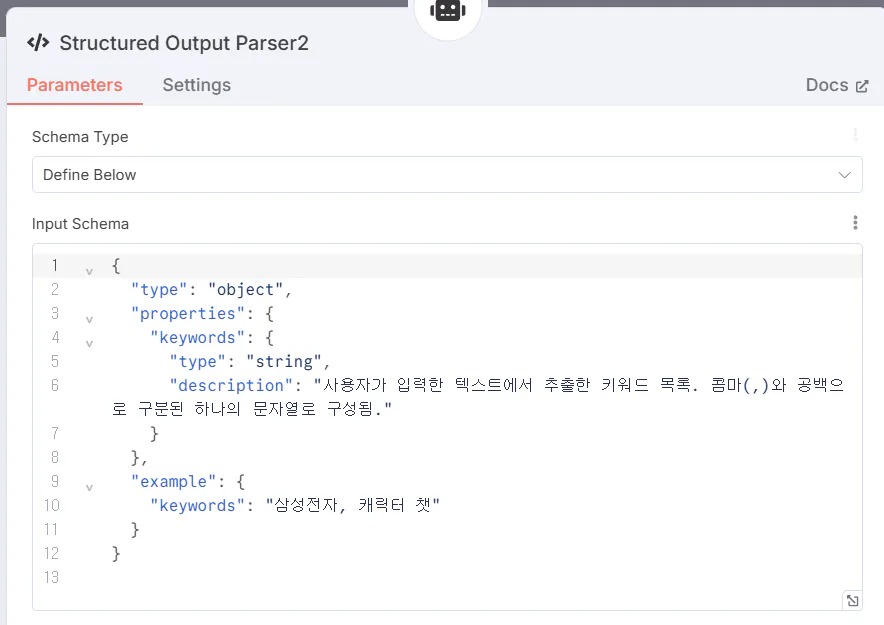This screenshot has height=625, width=884.
Task: Switch to the Settings tab
Action: point(196,85)
